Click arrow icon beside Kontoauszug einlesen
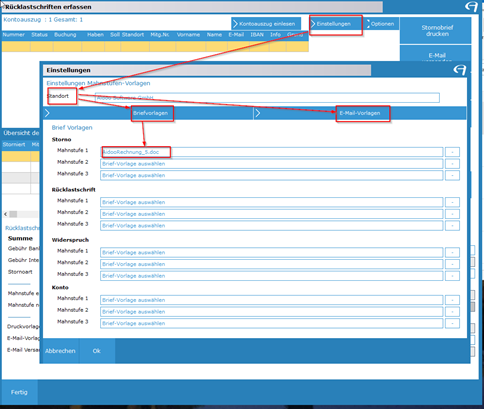Screen dimensions: 484x409 click(235, 24)
